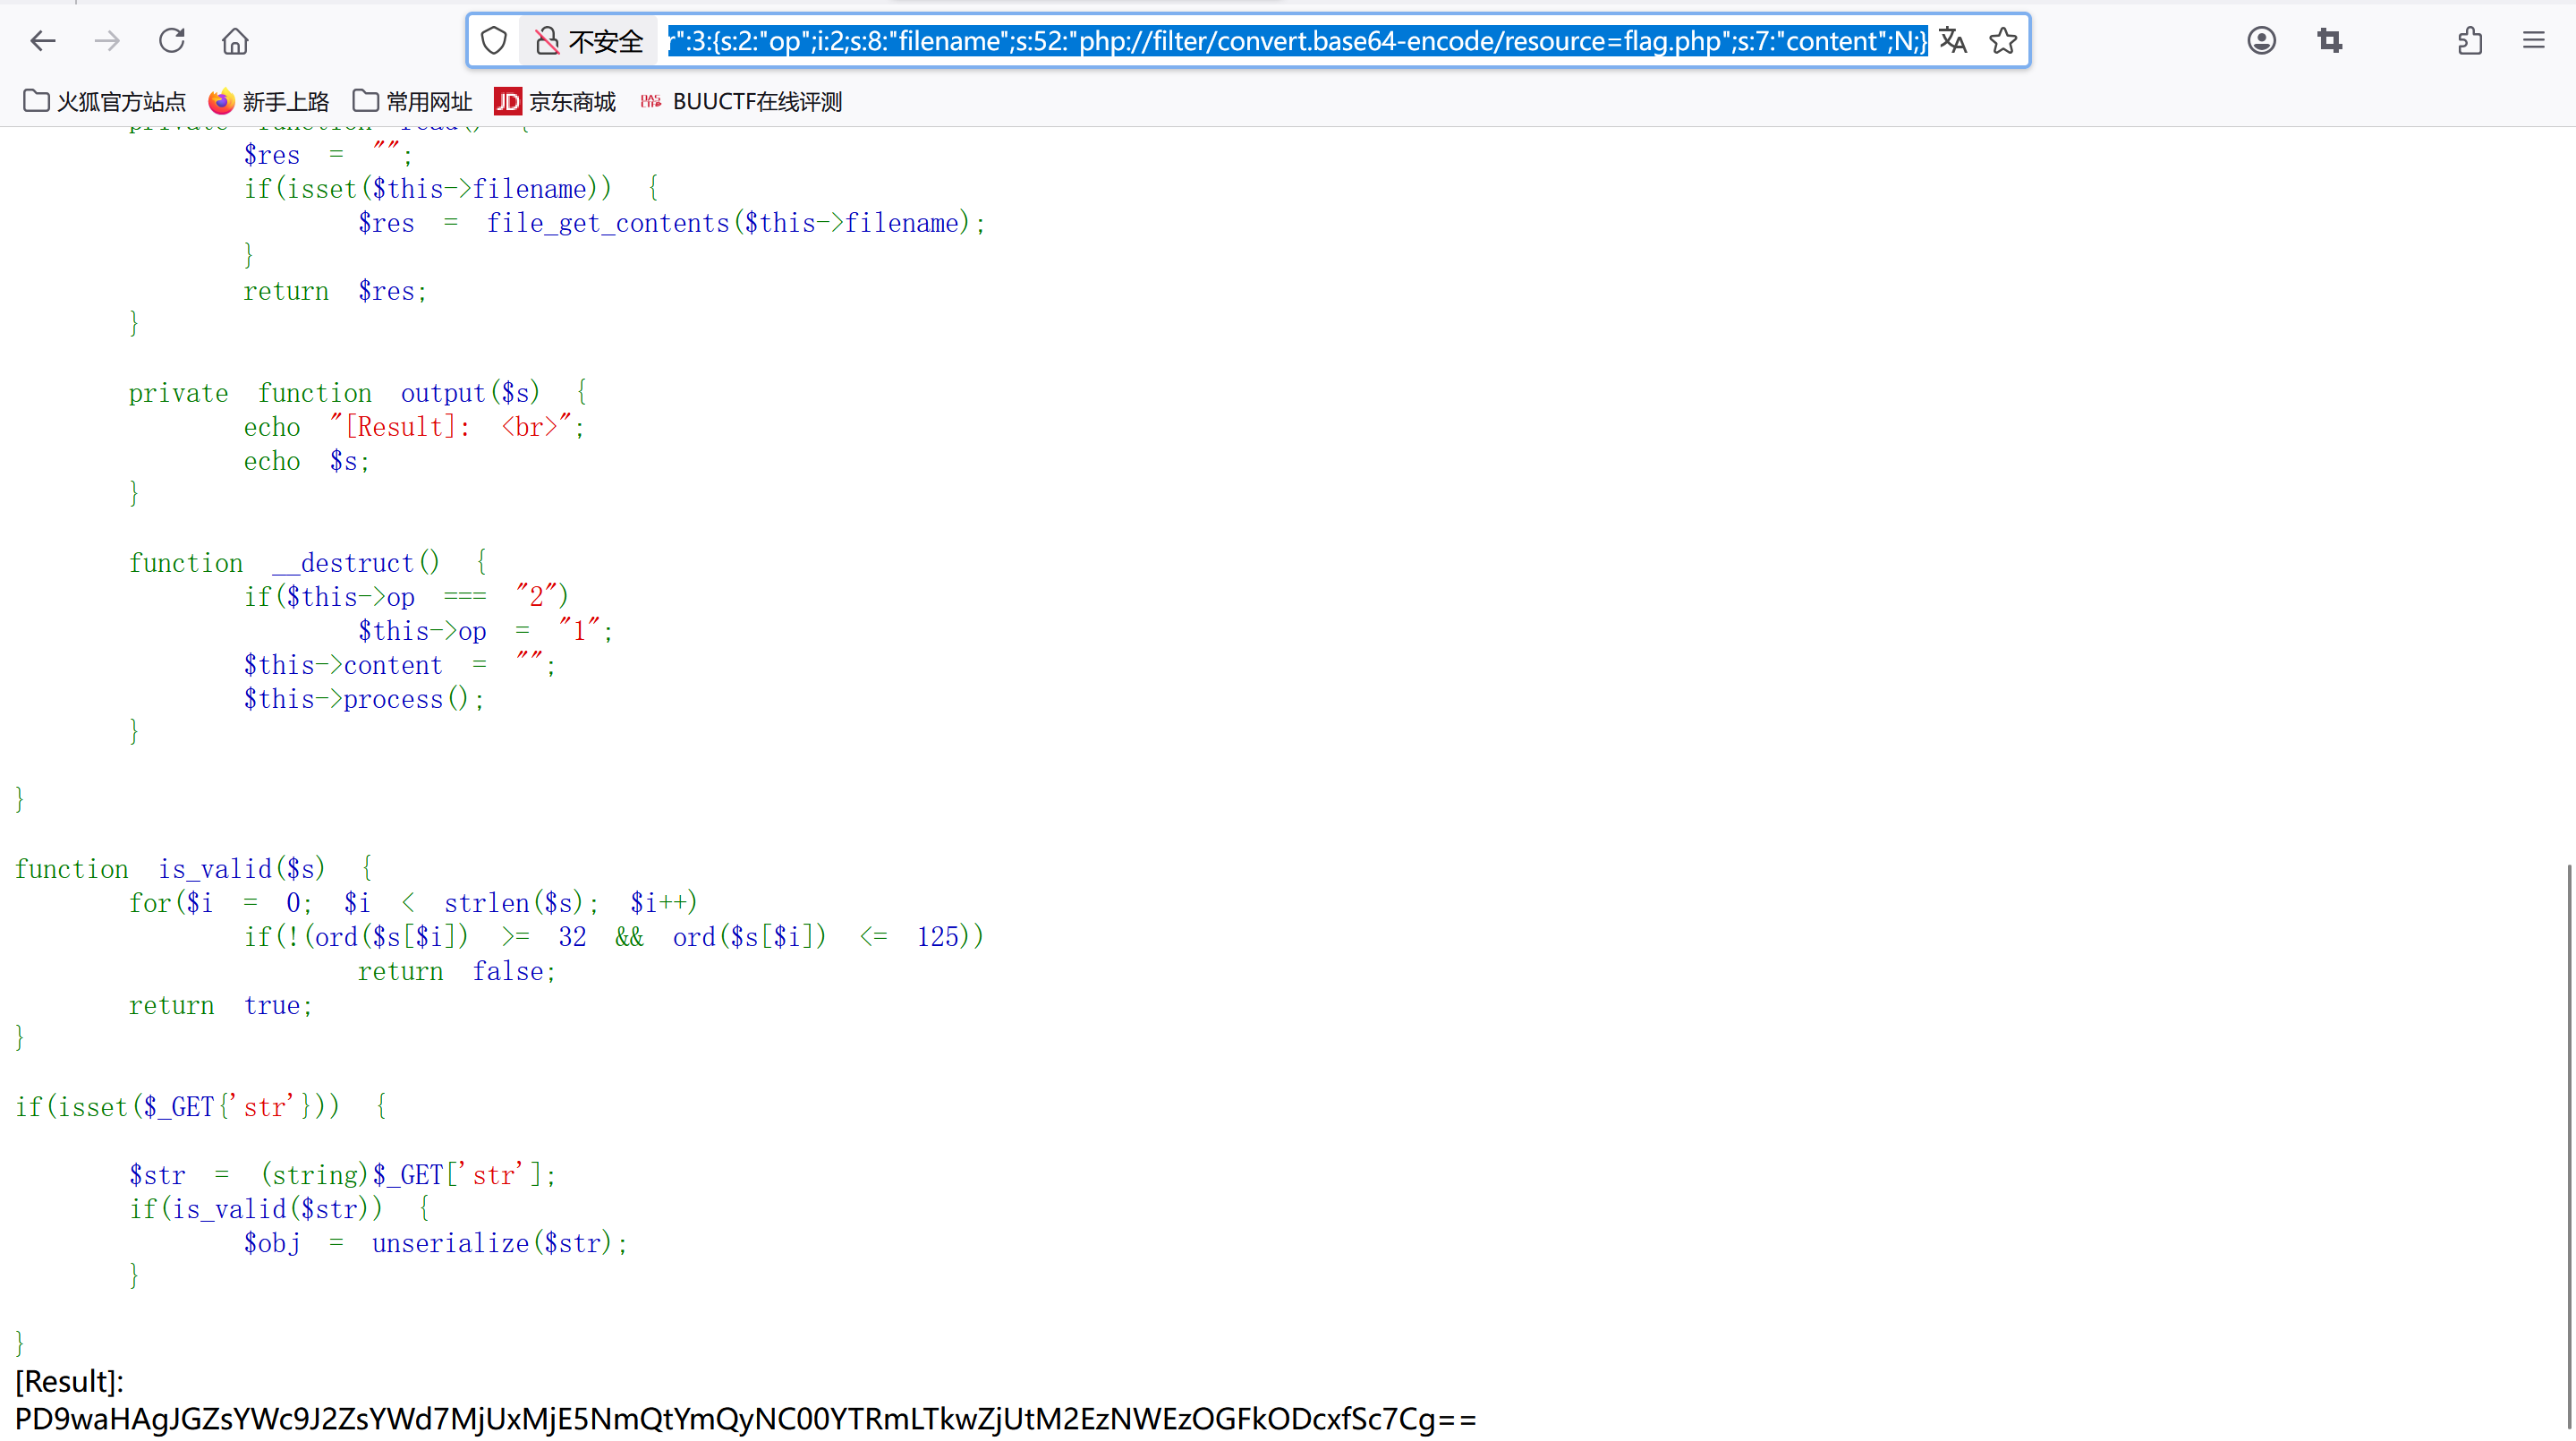Screen dimensions: 2576x1441
Task: Translate this page icon
Action: point(1952,41)
